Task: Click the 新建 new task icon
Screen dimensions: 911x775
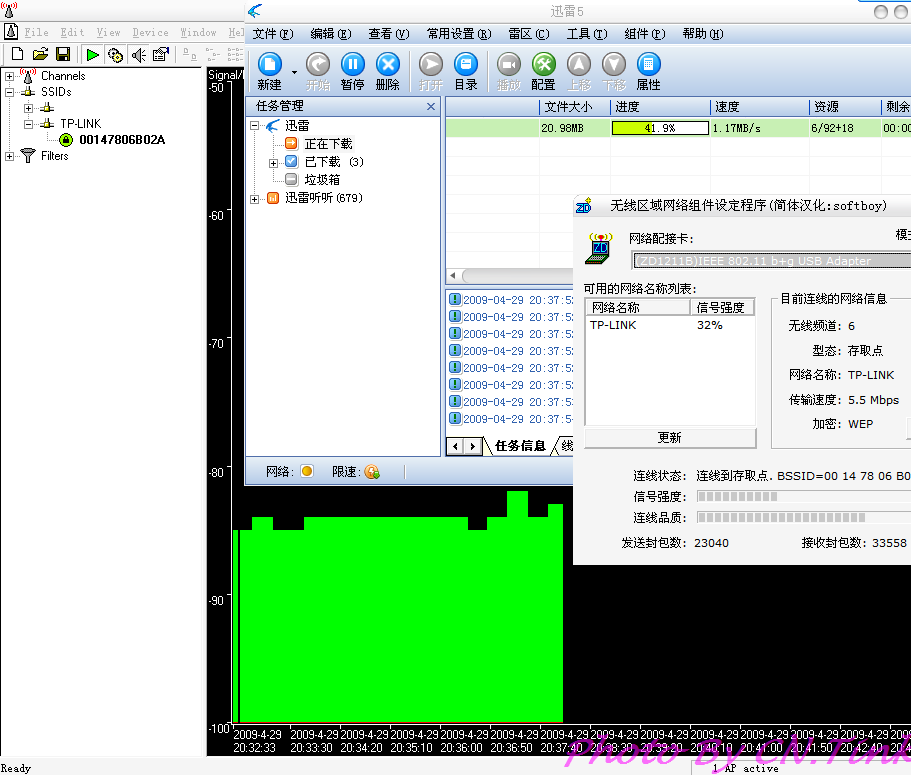Action: [x=270, y=72]
